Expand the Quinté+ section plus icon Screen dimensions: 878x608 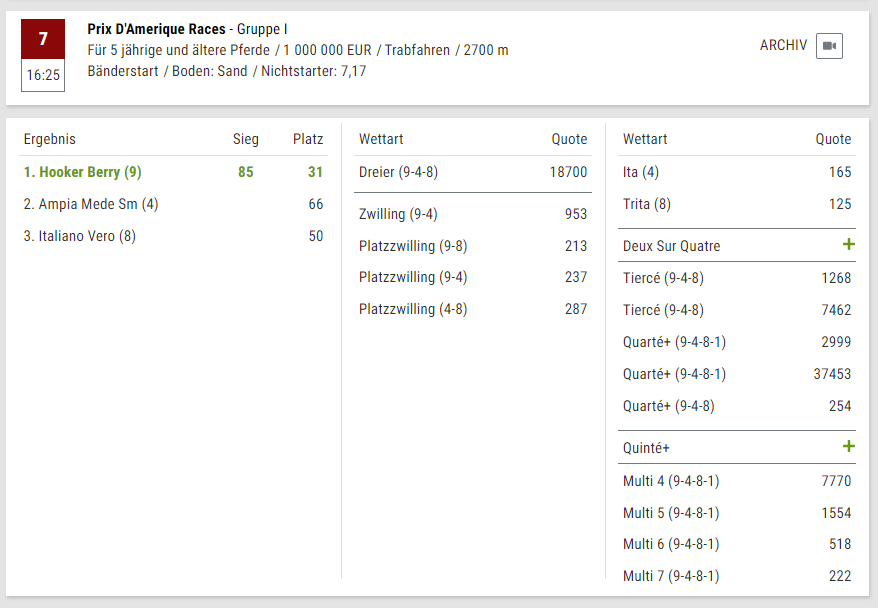(848, 446)
